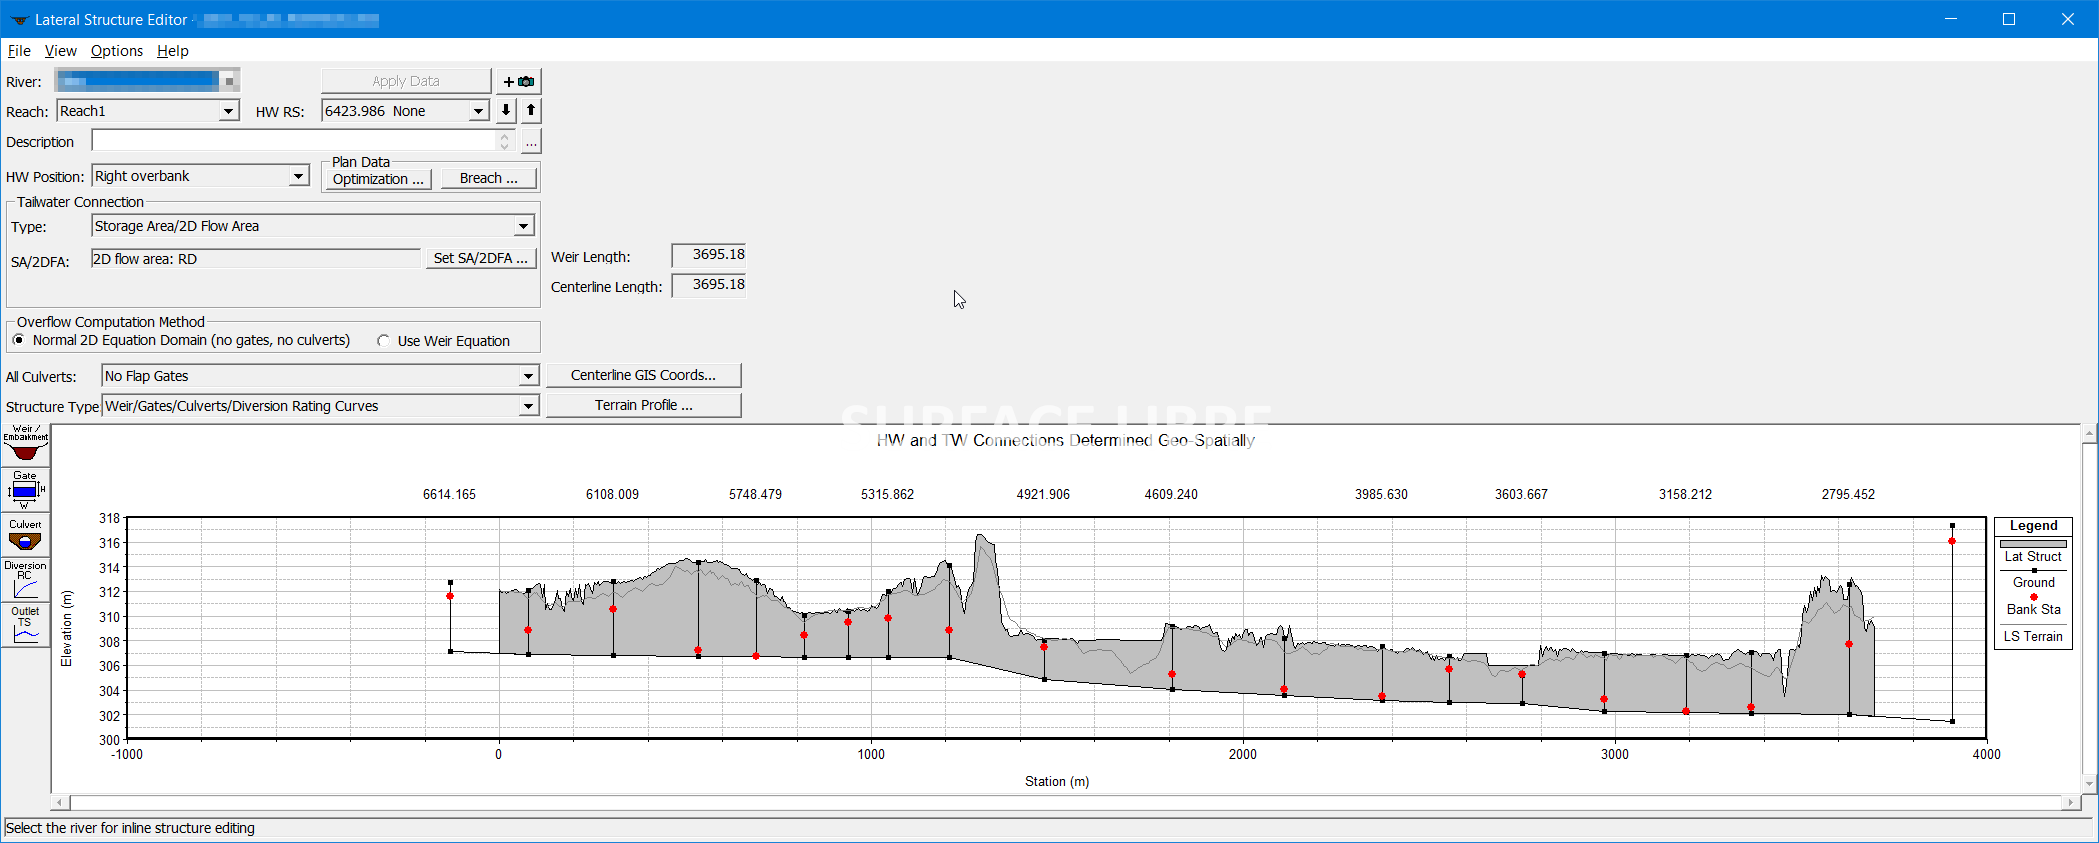Viewport: 2099px width, 843px height.
Task: Select Use Weir Equation radio button
Action: coord(383,341)
